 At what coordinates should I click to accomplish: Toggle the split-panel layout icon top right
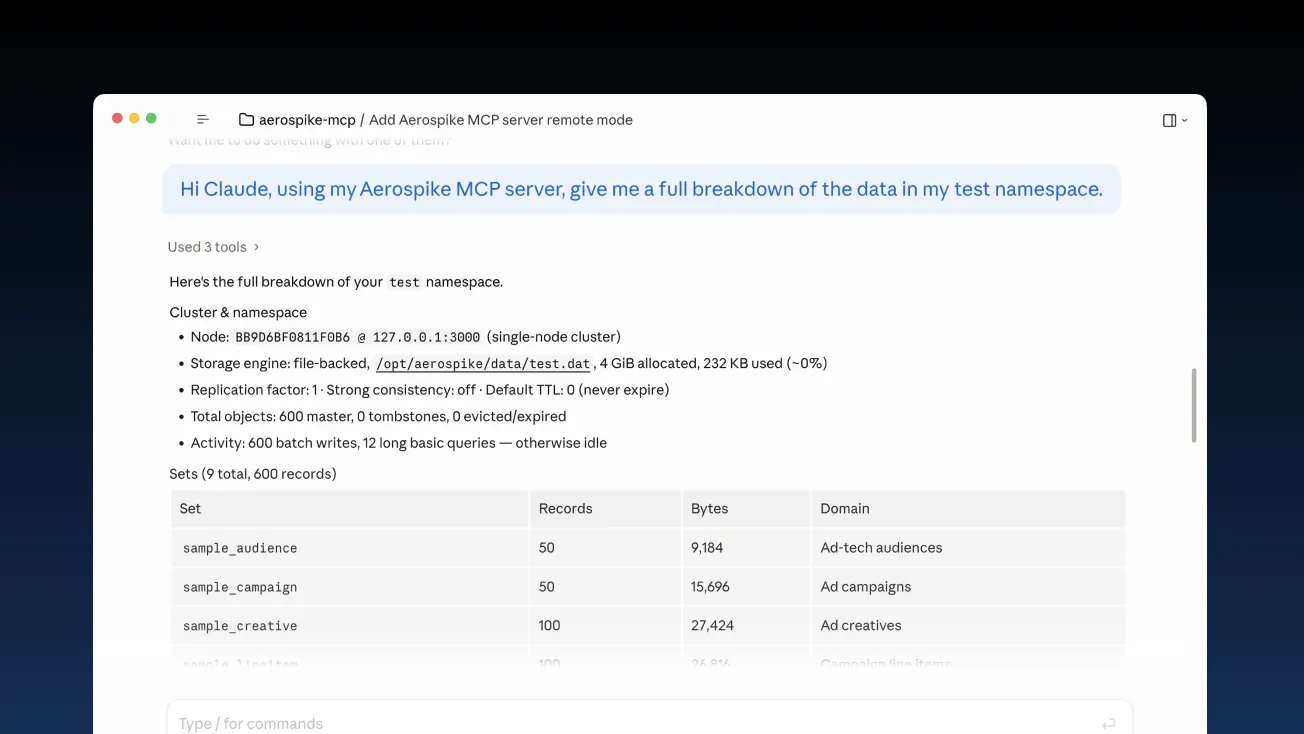[1169, 119]
